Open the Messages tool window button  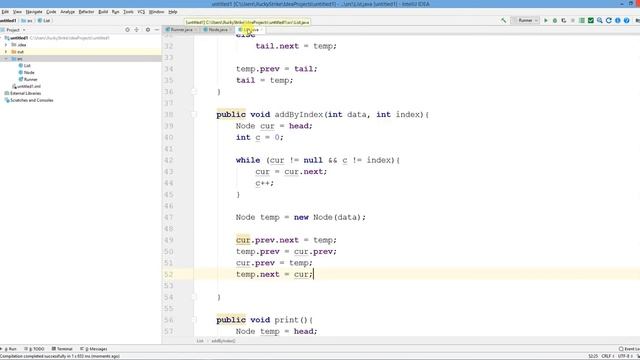pos(94,349)
